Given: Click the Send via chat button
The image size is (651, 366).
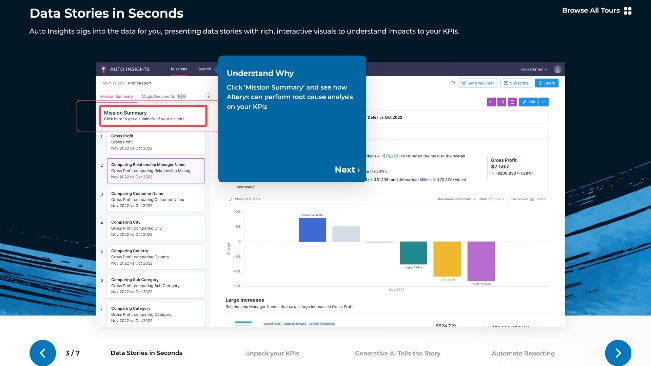Looking at the screenshot, I should point(477,83).
